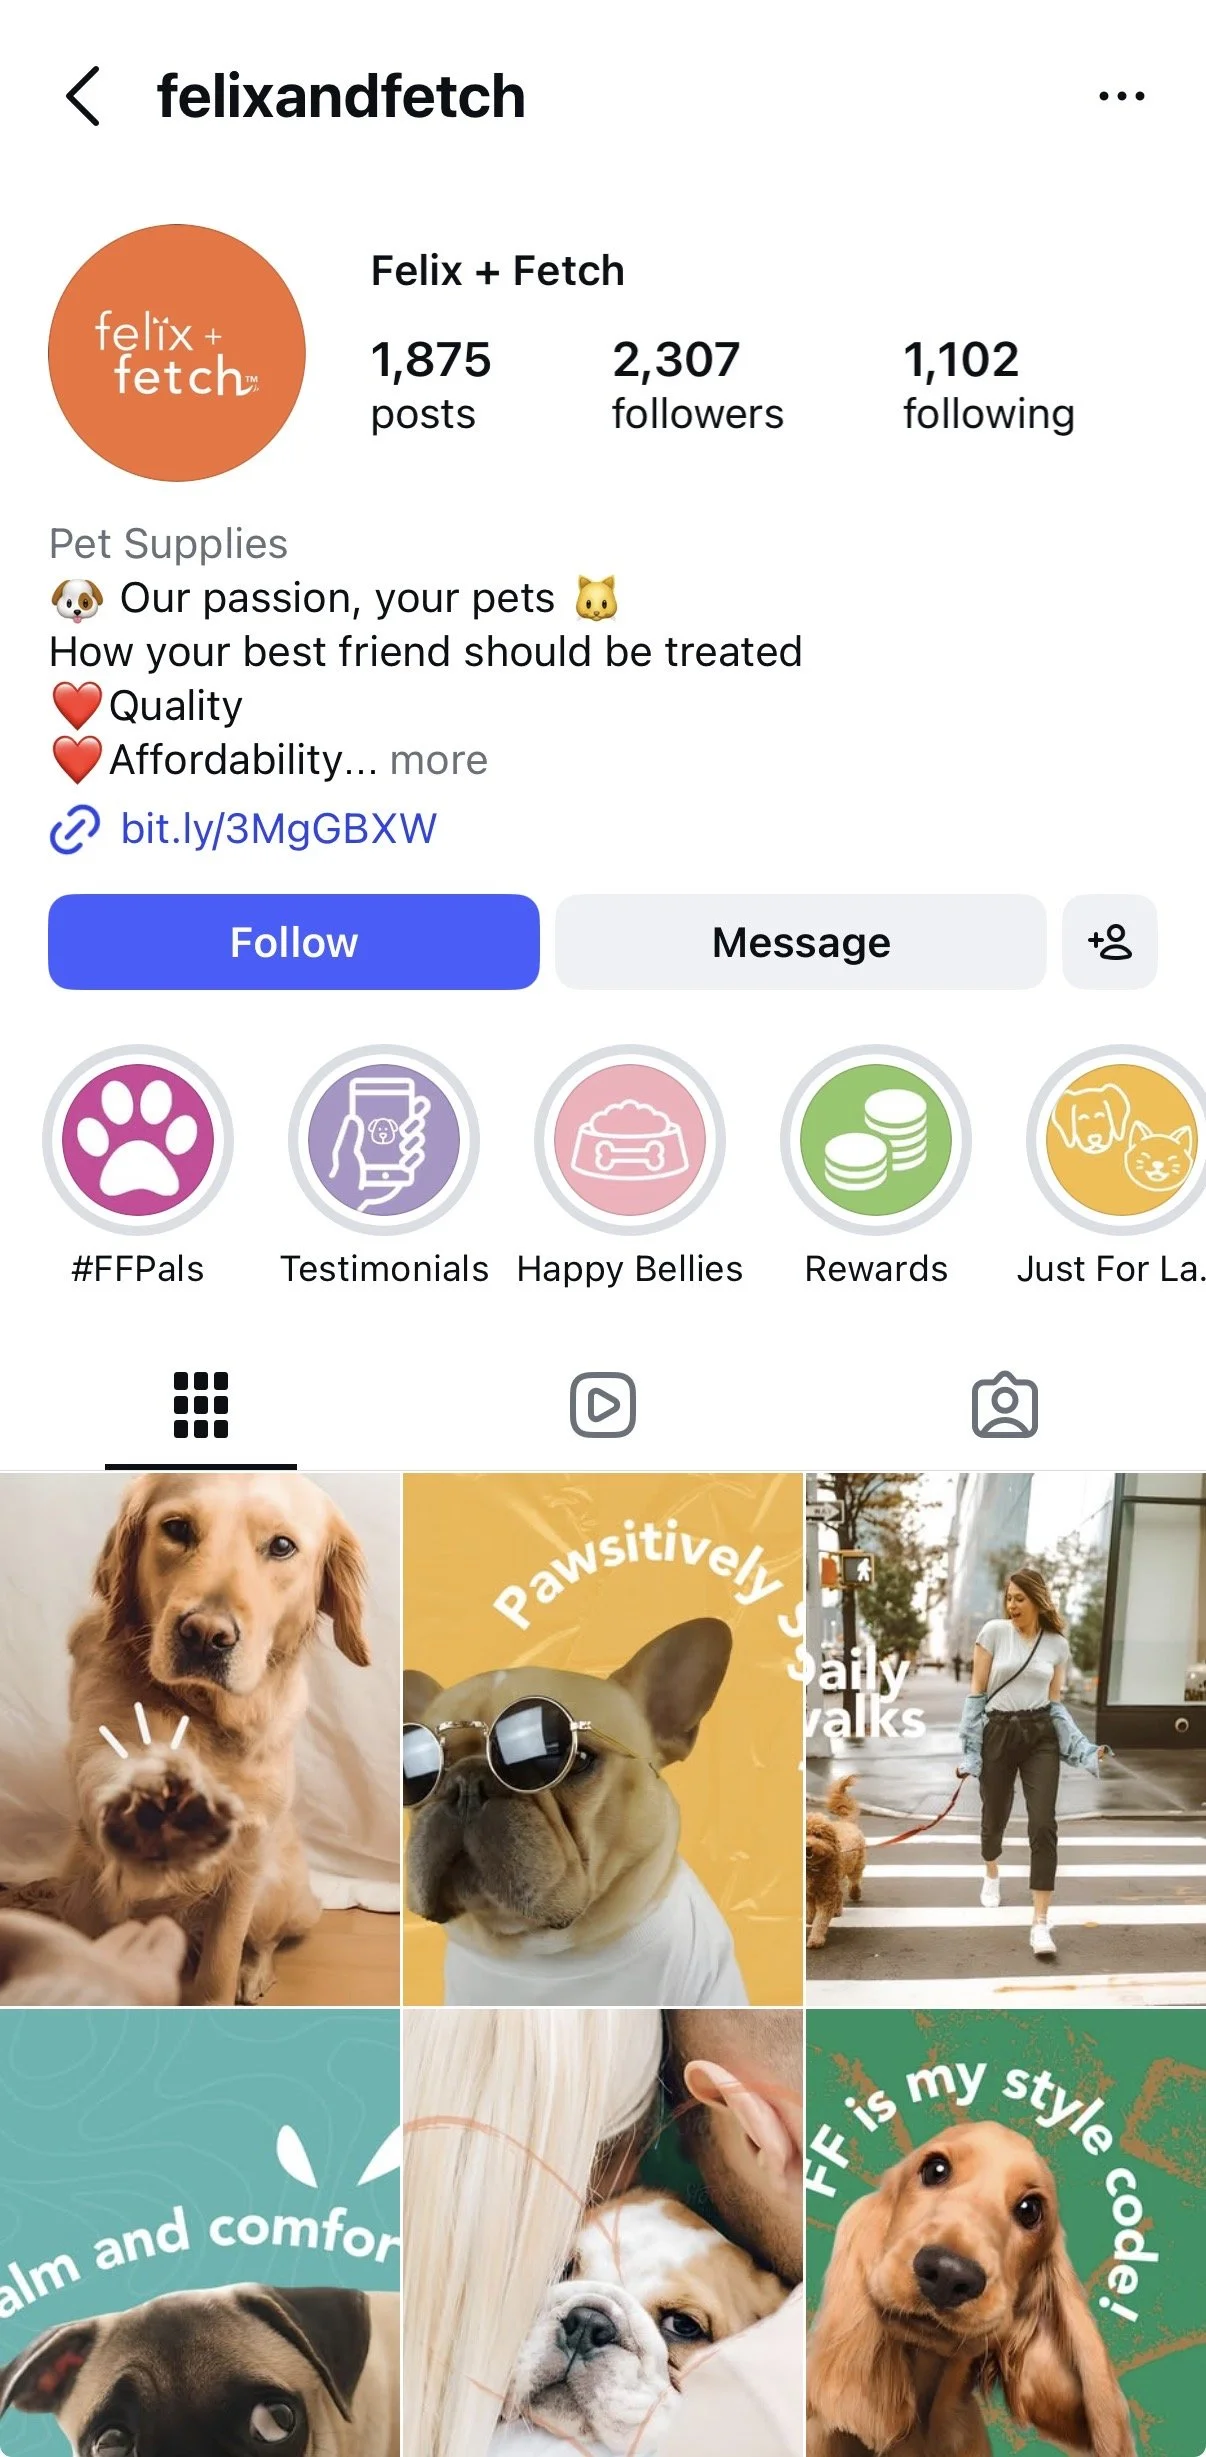The width and height of the screenshot is (1206, 2457).
Task: Open the #FFPals story highlight
Action: [138, 1140]
